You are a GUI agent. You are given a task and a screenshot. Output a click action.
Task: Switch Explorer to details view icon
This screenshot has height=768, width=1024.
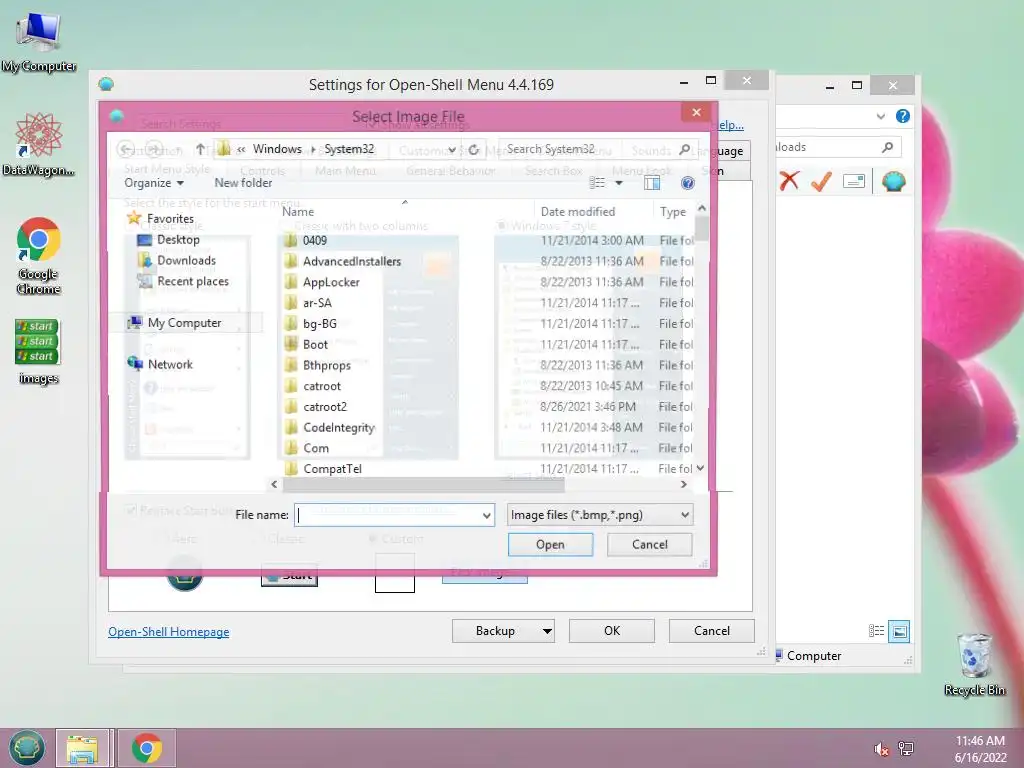click(876, 631)
